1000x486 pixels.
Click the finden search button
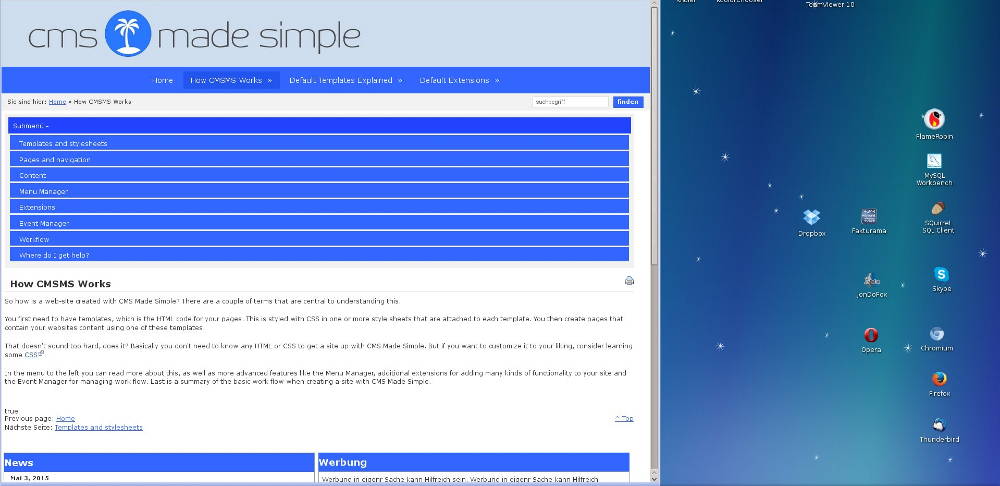pos(628,102)
